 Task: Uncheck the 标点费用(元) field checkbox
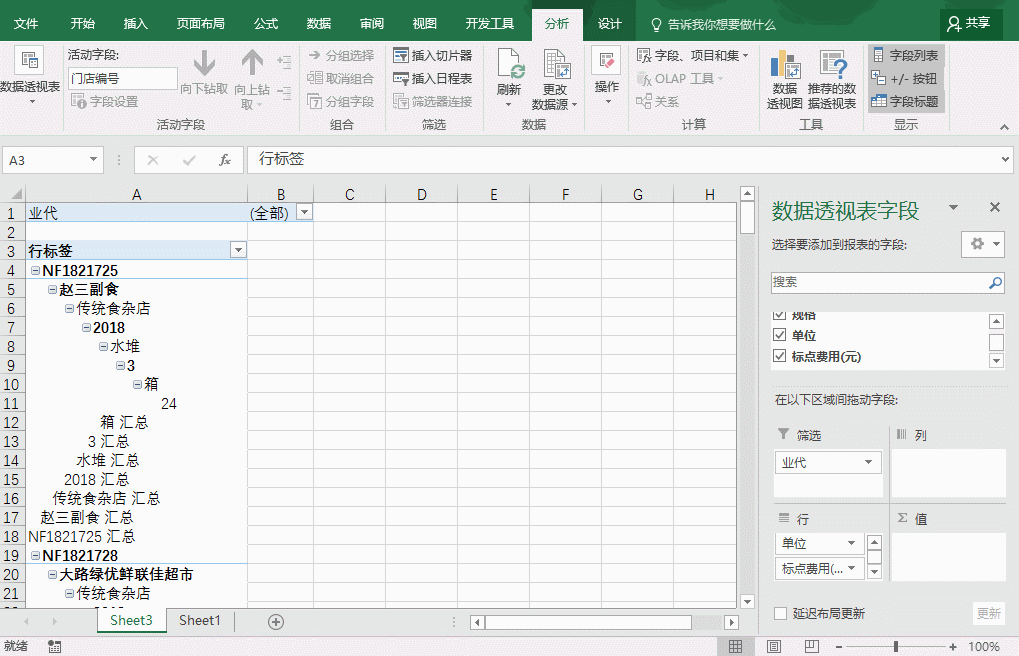click(780, 356)
